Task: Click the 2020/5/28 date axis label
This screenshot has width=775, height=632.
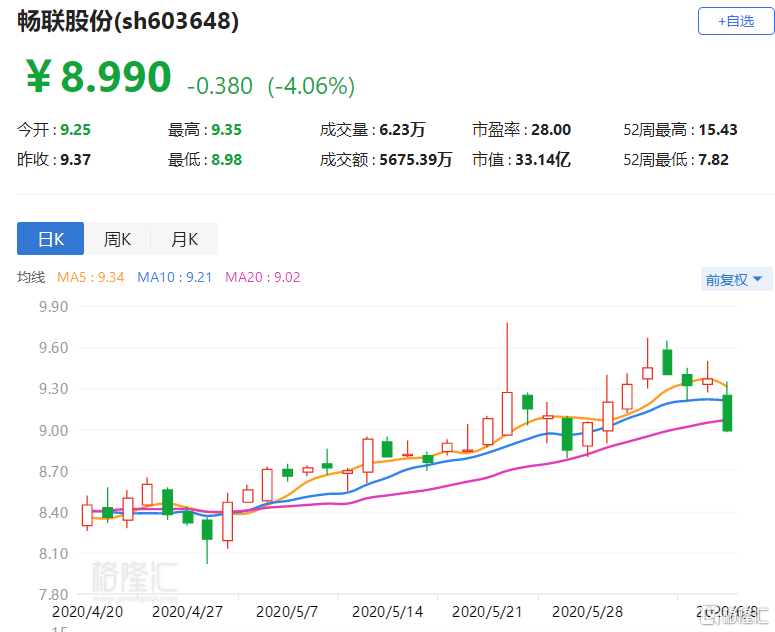Action: pyautogui.click(x=587, y=612)
